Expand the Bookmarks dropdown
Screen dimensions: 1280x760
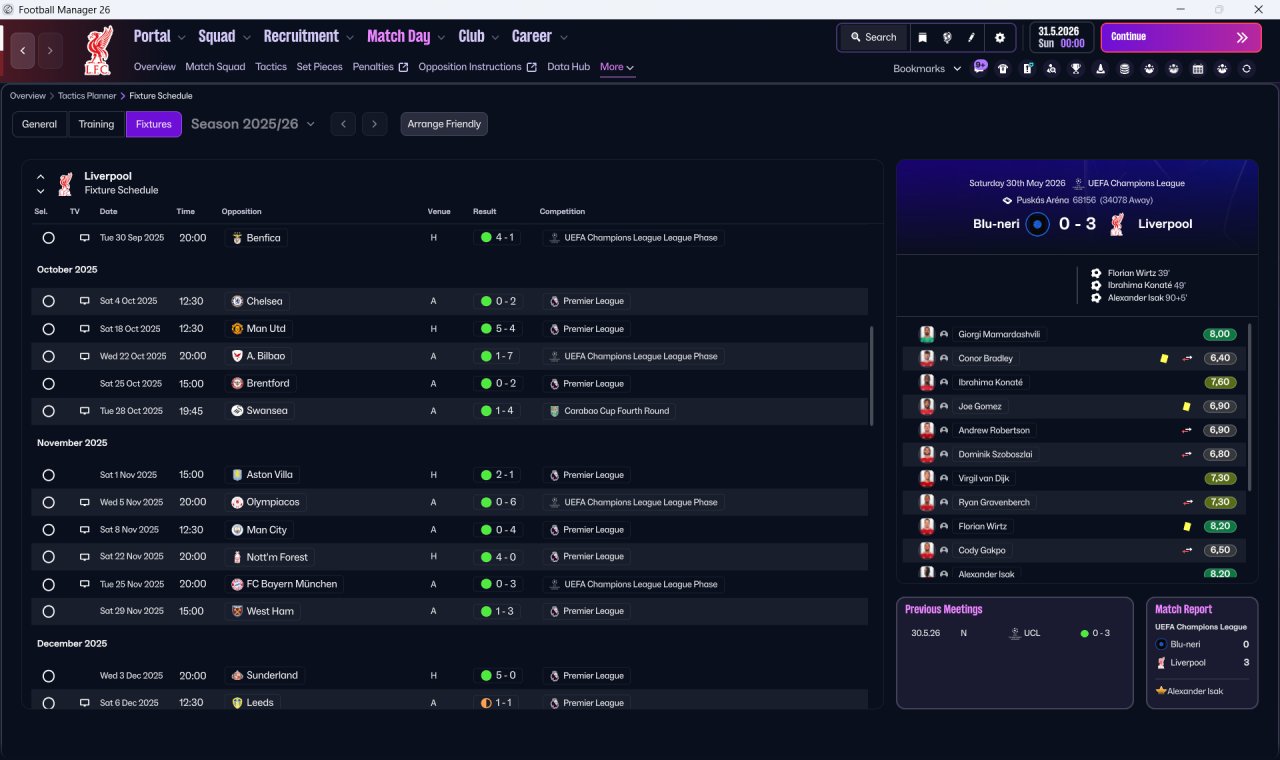(927, 69)
